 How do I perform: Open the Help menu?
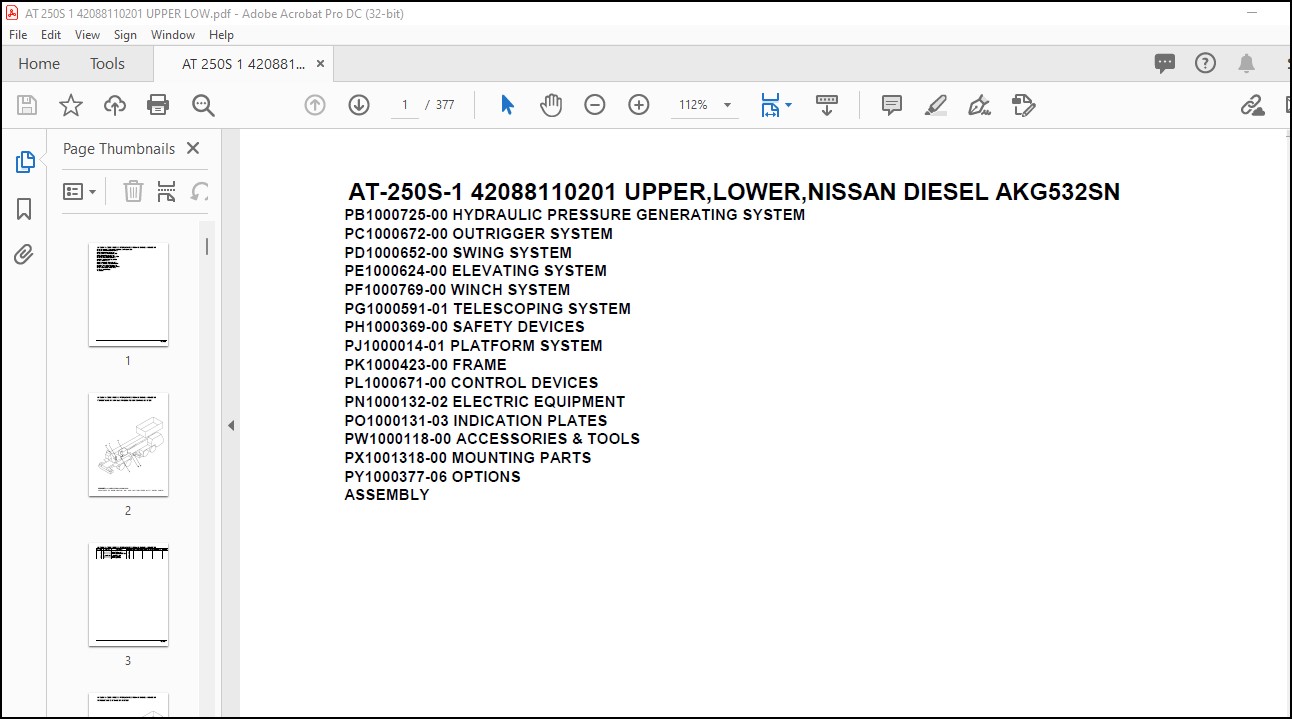pyautogui.click(x=221, y=35)
